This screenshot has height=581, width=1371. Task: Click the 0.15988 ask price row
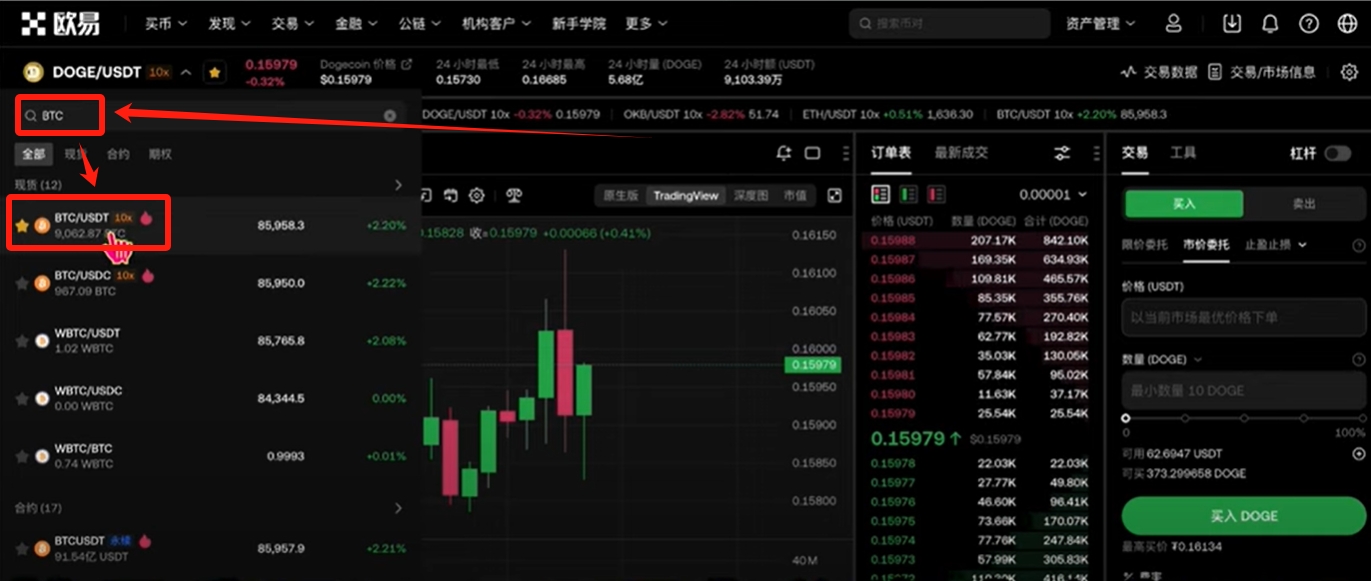click(x=979, y=240)
